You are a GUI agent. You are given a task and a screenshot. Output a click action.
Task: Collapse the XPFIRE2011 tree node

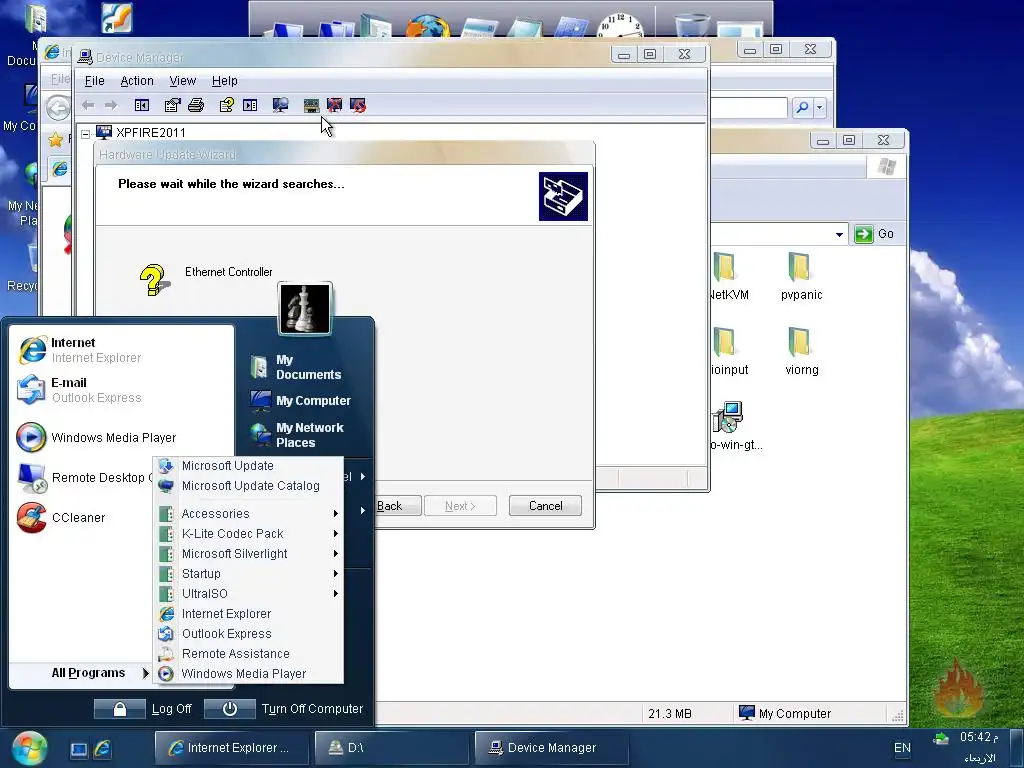click(x=86, y=133)
